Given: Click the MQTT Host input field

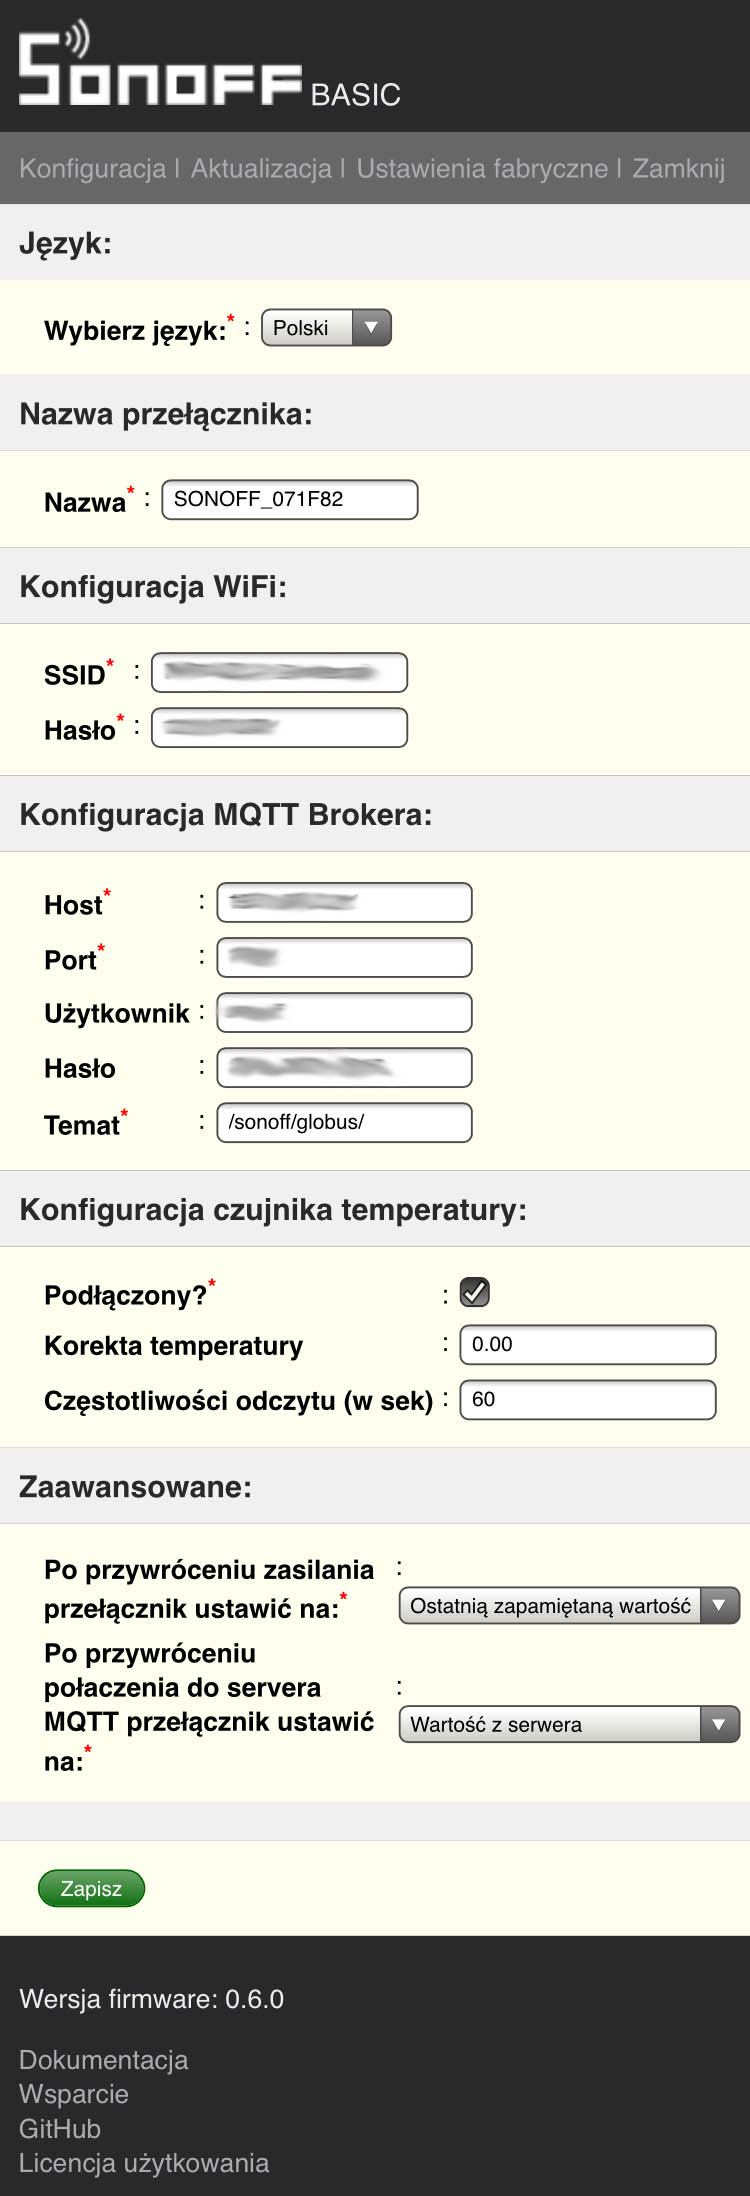Looking at the screenshot, I should (344, 903).
